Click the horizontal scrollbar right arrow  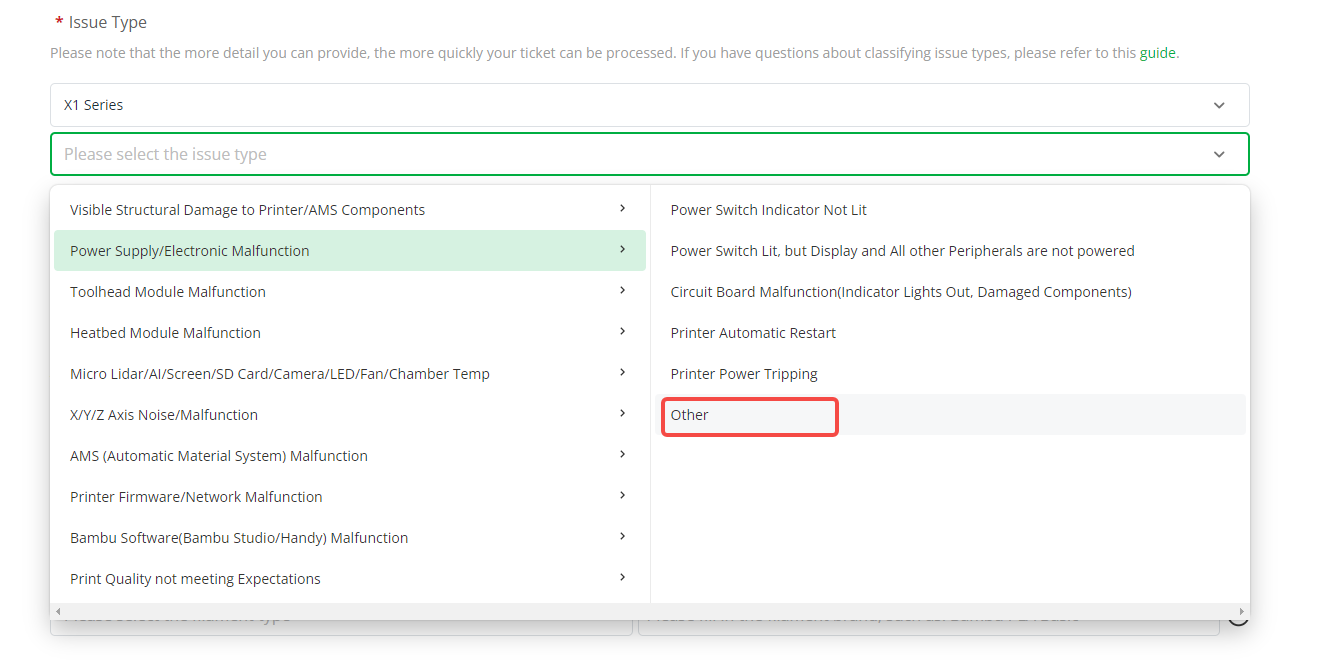[x=1242, y=611]
